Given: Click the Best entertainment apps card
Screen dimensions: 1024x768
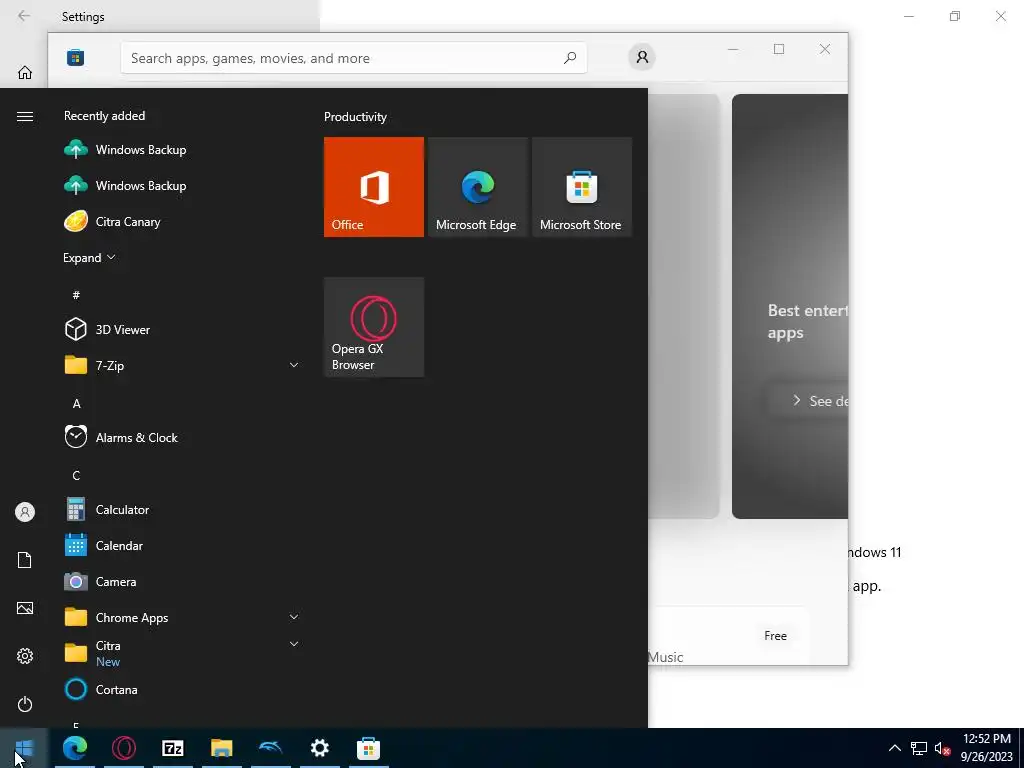Looking at the screenshot, I should pos(790,306).
